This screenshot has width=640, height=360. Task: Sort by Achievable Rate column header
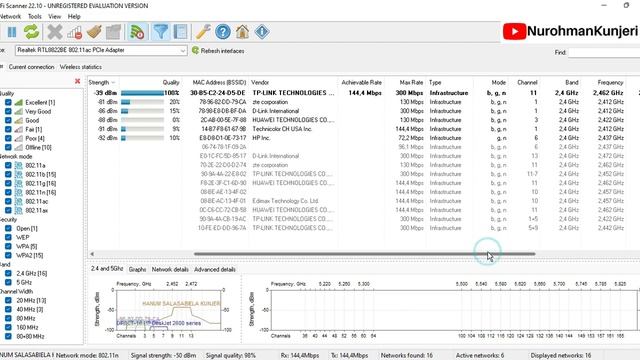[x=361, y=82]
